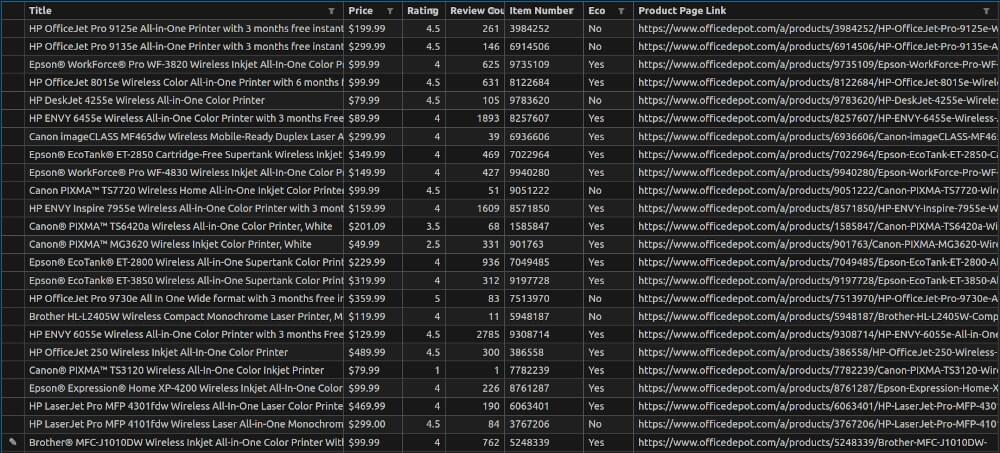The image size is (1000, 453).
Task: Select the Epson WorkForce Pro WF-3820 title cell
Action: point(185,64)
